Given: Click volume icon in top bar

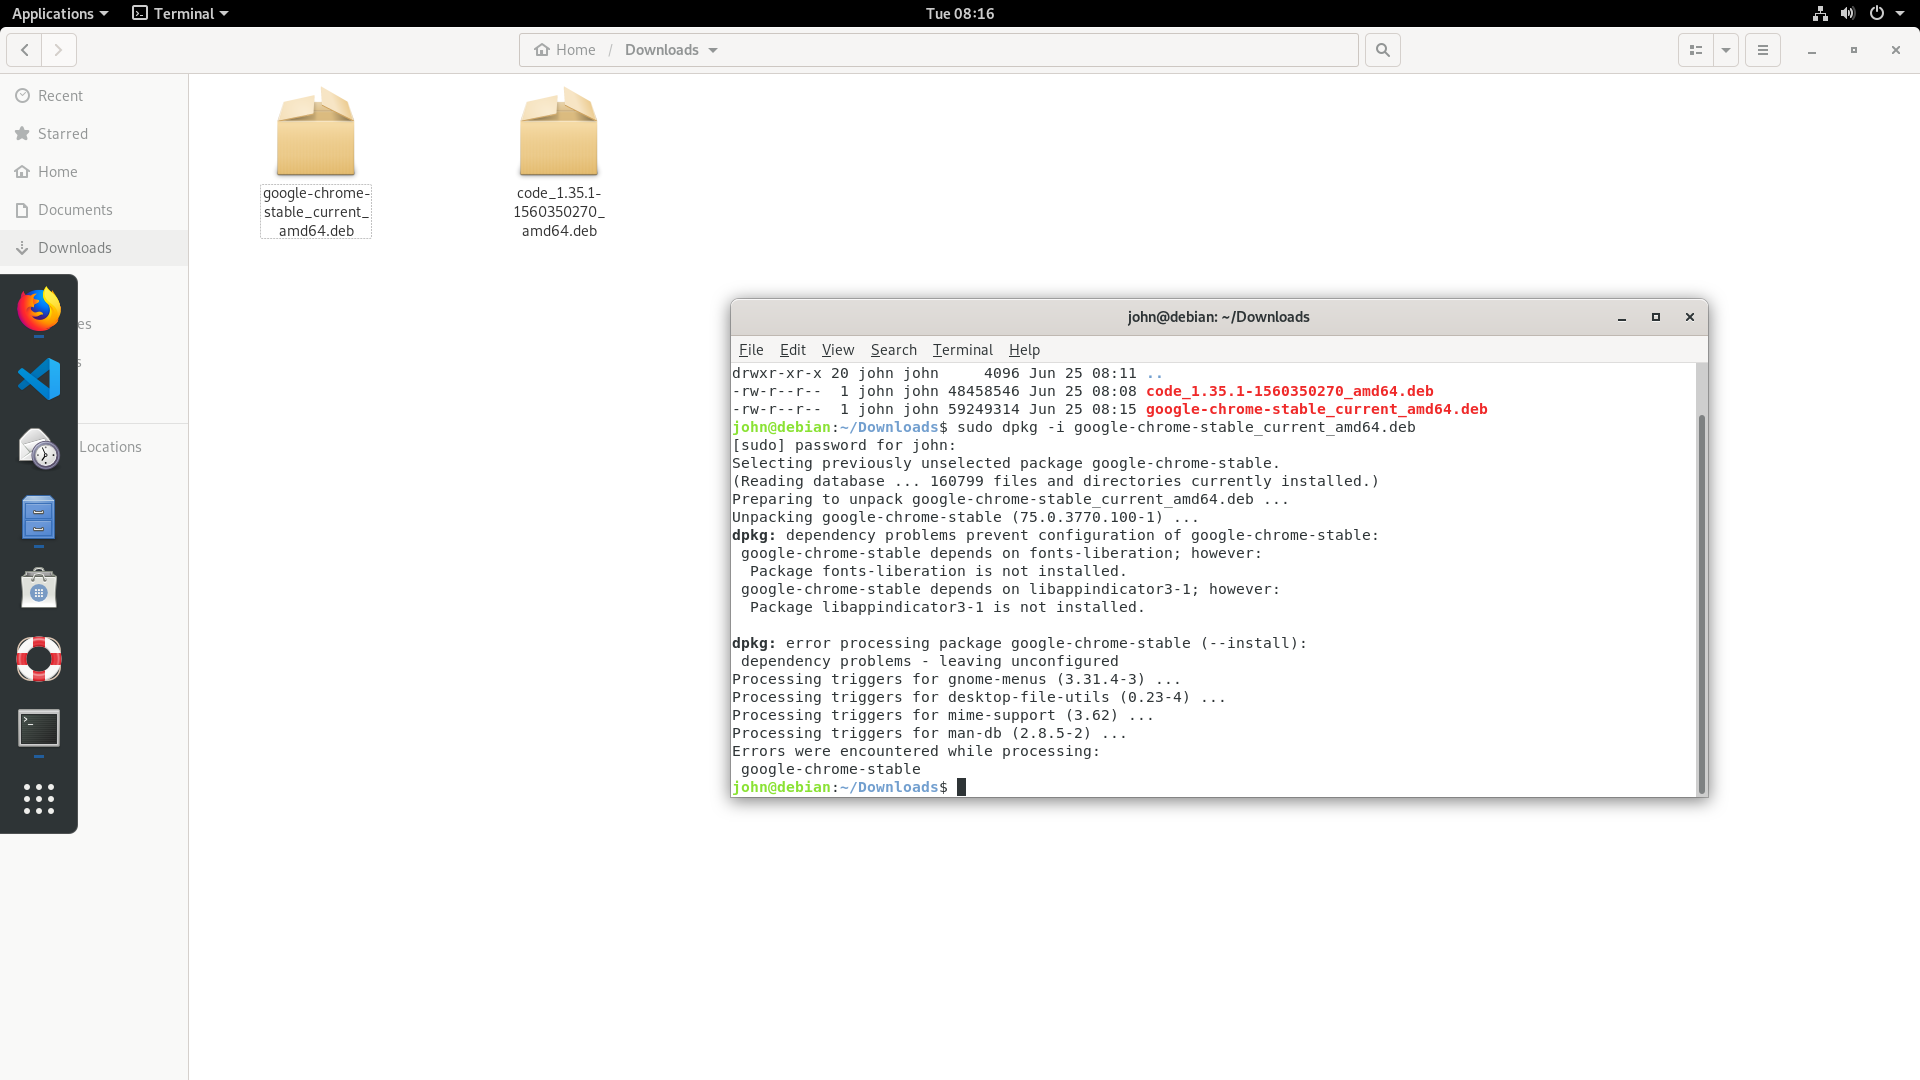Looking at the screenshot, I should pos(1848,13).
